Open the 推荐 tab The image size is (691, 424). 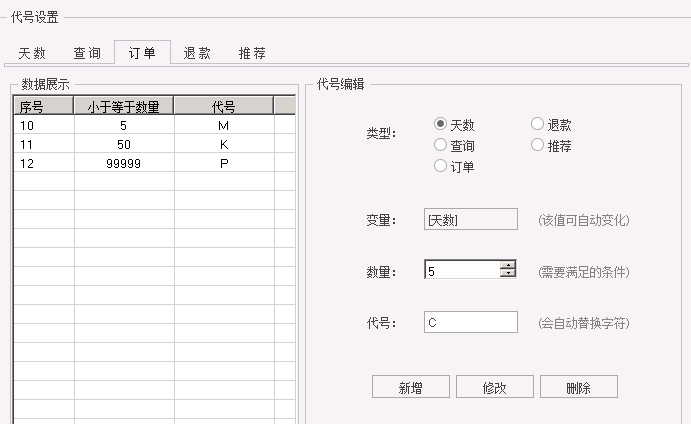[x=252, y=53]
